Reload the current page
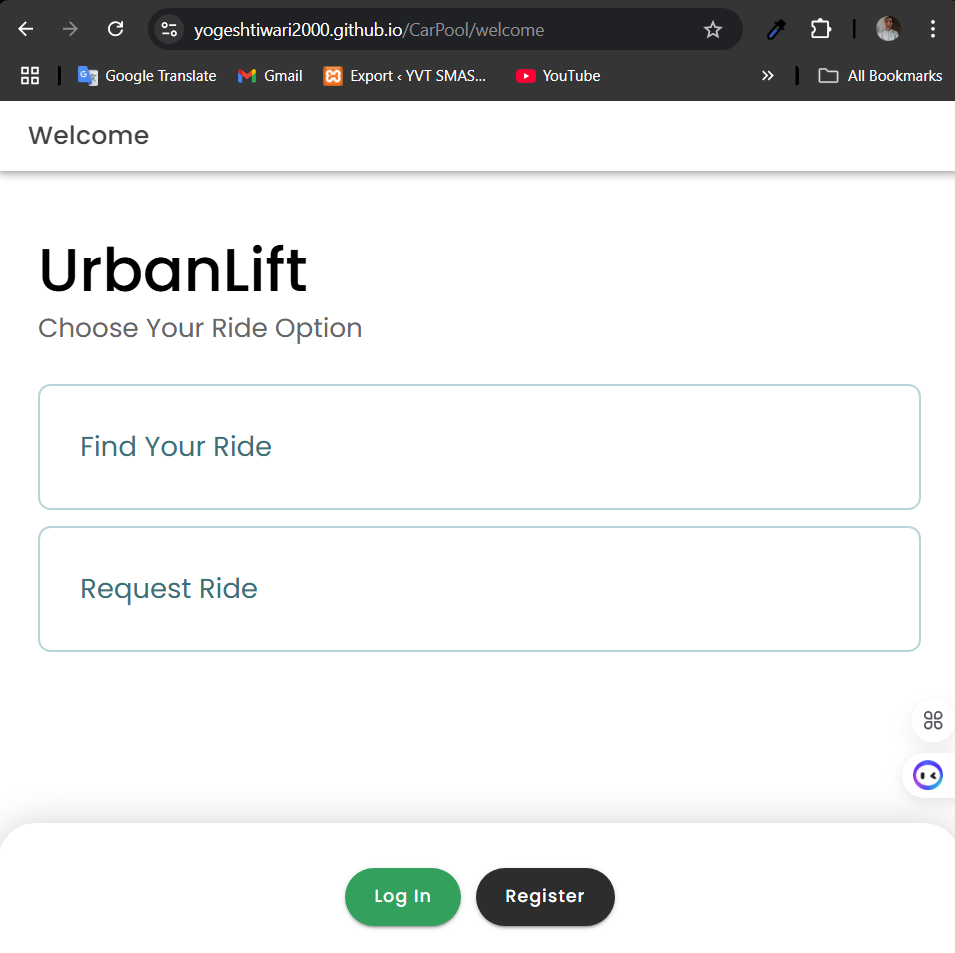This screenshot has height=953, width=955. pos(116,29)
